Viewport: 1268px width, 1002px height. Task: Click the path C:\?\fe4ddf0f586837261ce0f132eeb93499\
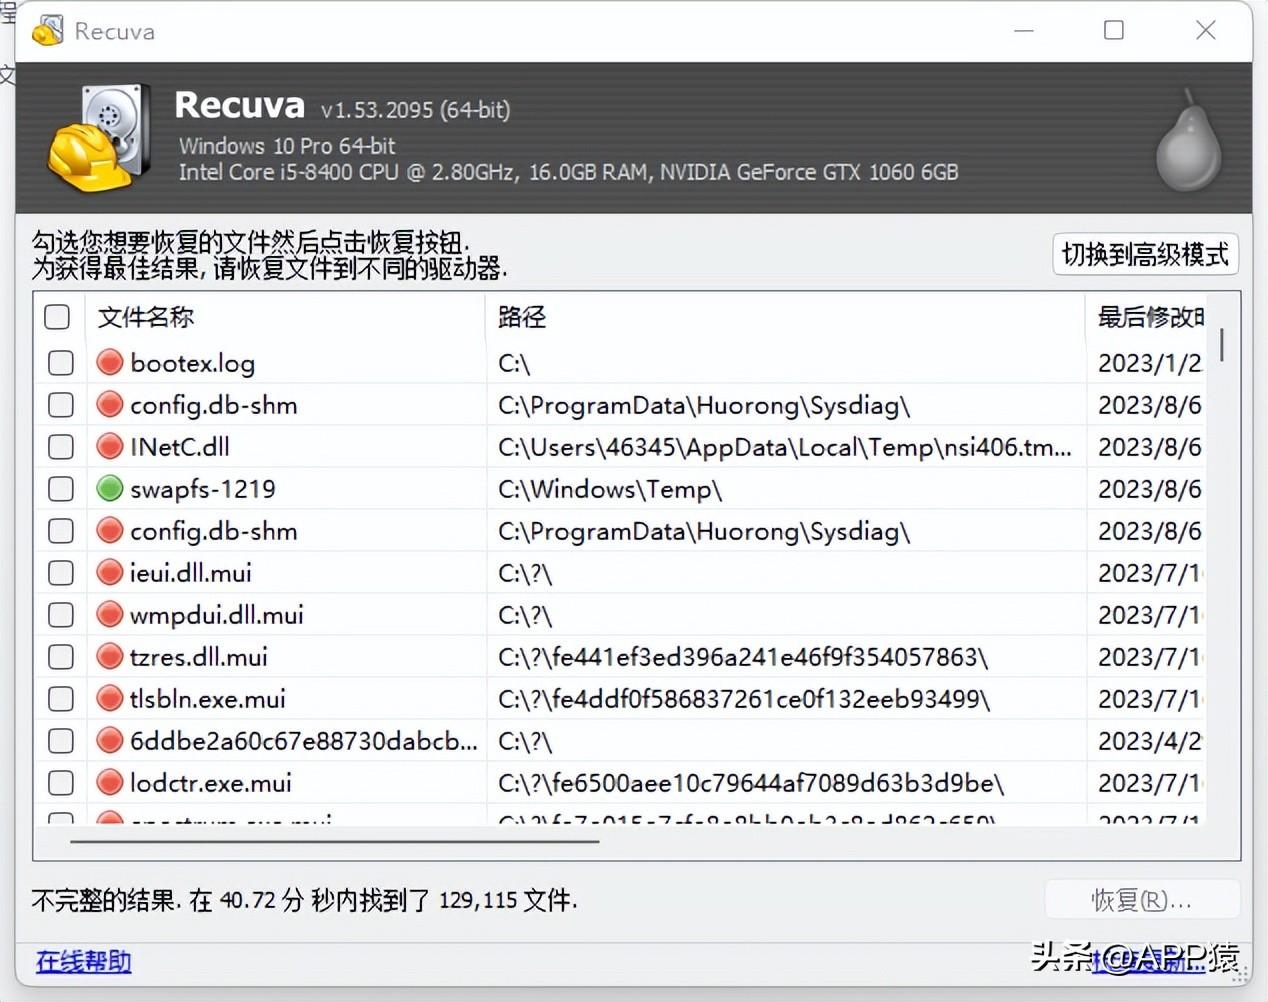744,699
